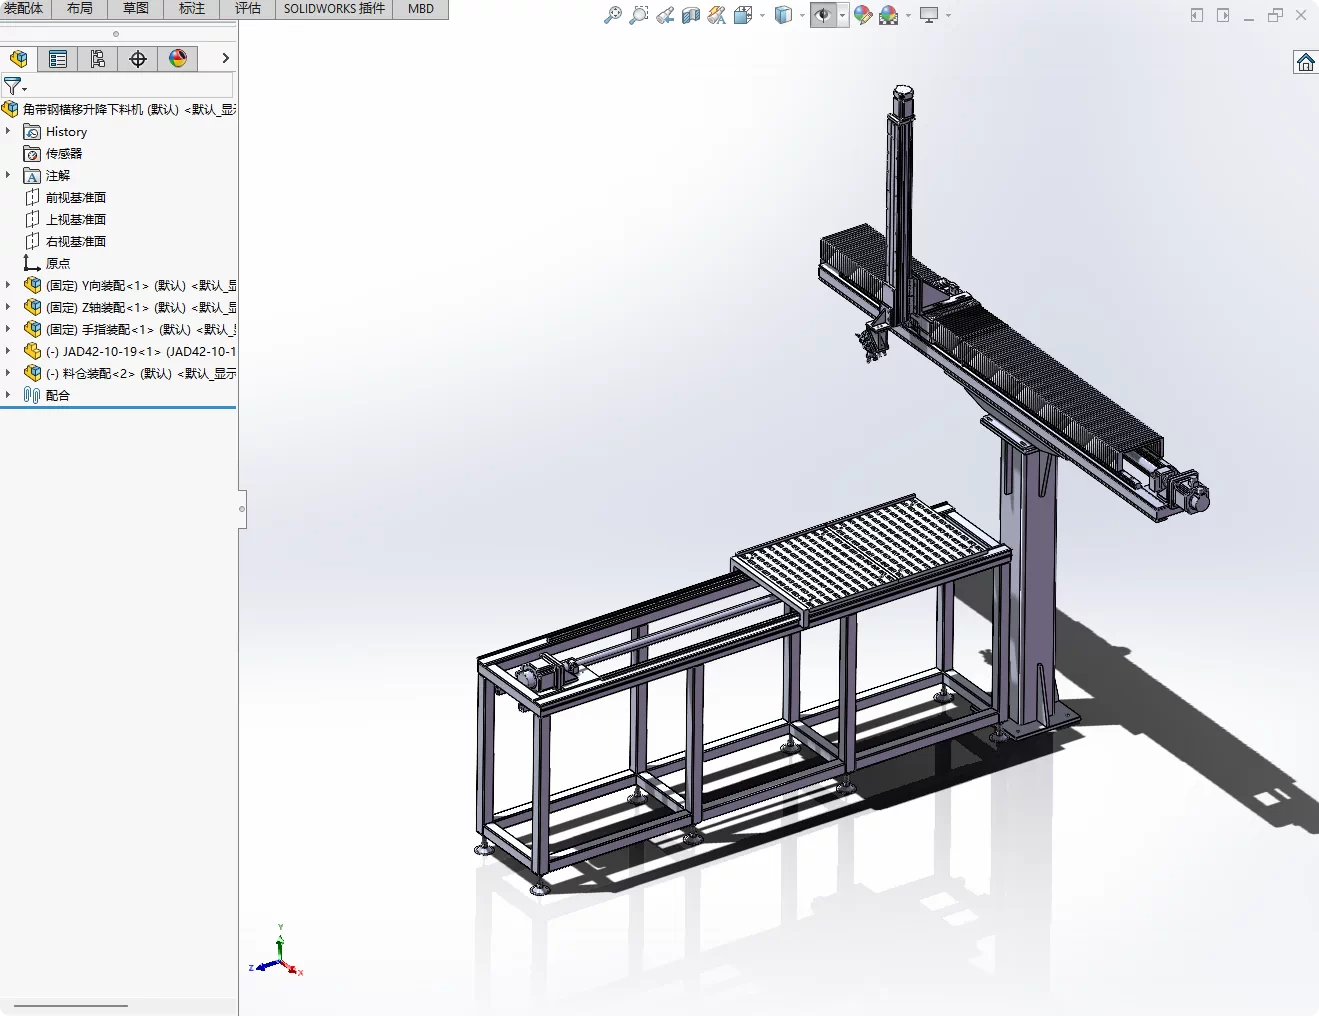This screenshot has height=1016, width=1319.
Task: Expand the JAD42-10-19<1> part node
Action: [8, 351]
